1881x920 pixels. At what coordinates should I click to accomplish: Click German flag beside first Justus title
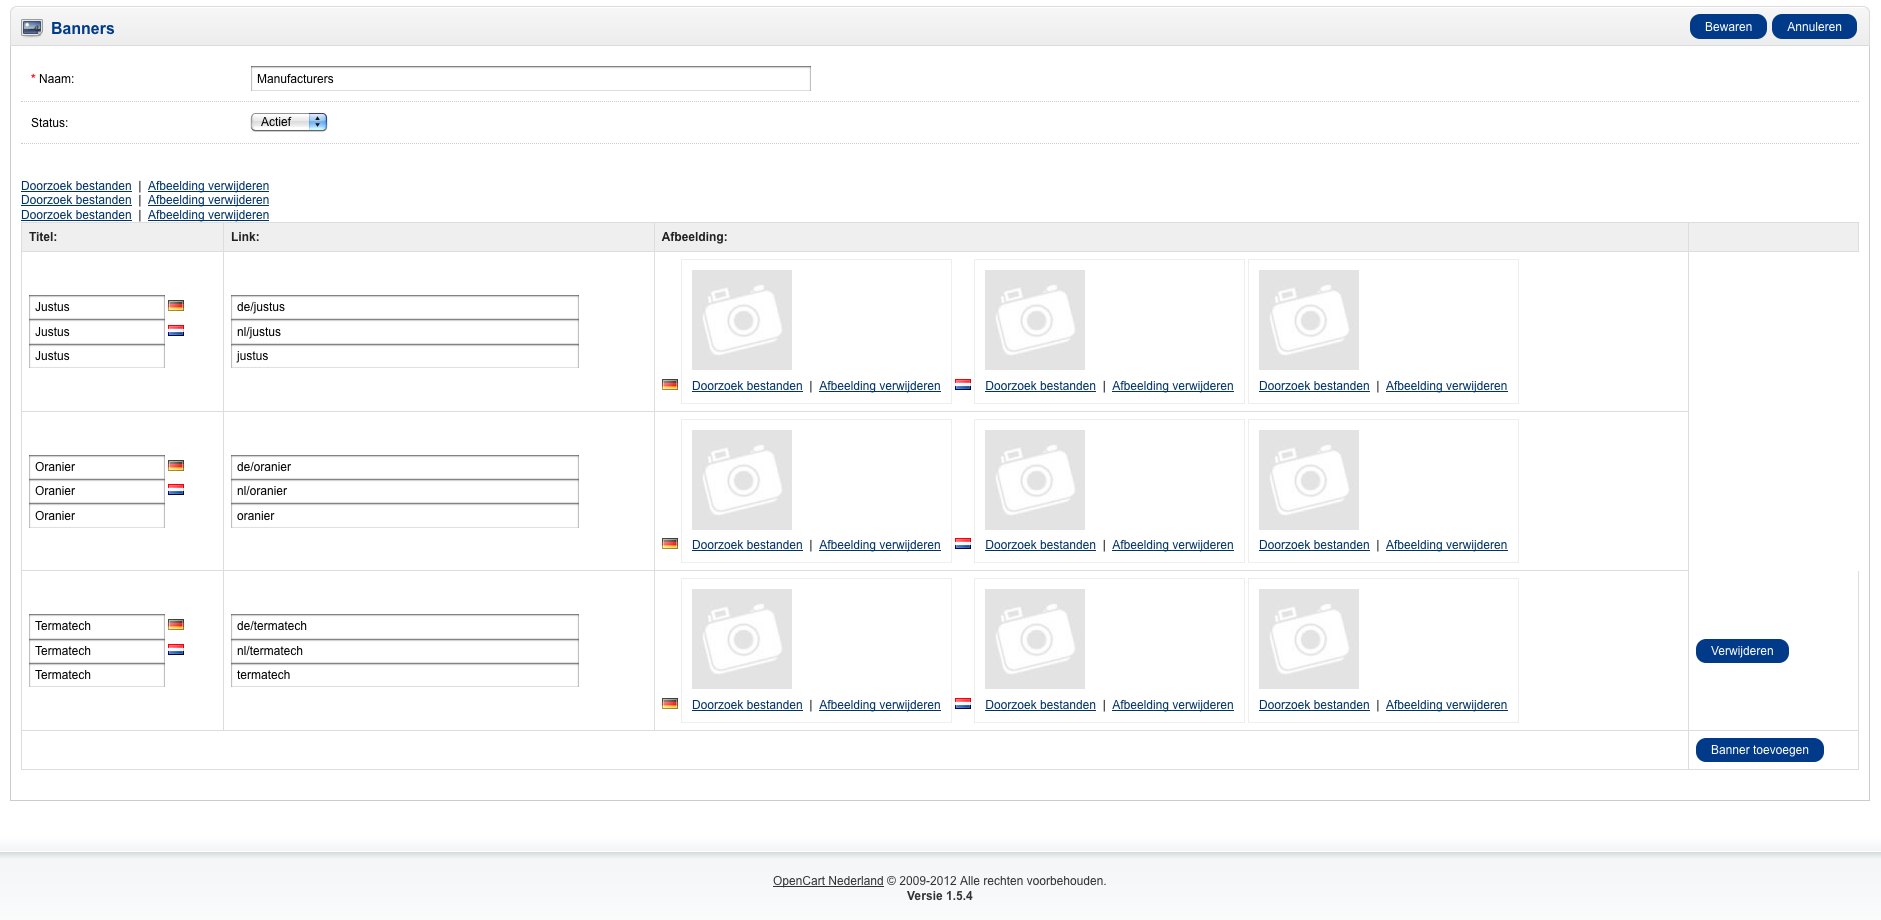[x=176, y=306]
